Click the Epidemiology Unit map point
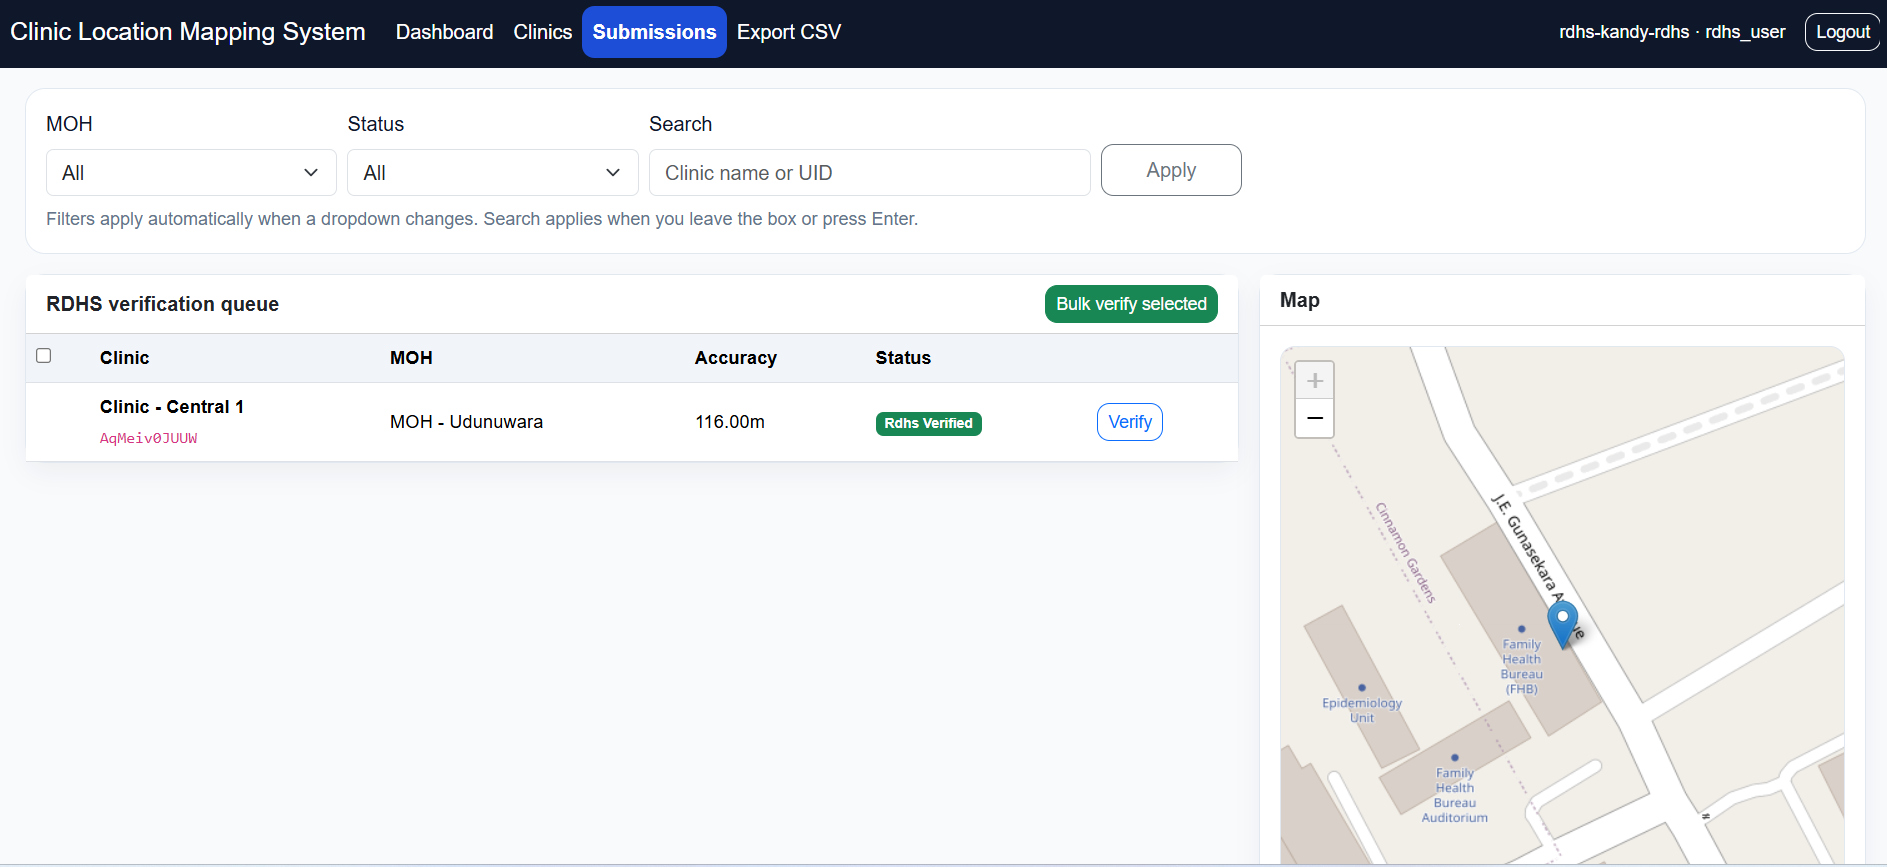Image resolution: width=1887 pixels, height=867 pixels. pyautogui.click(x=1362, y=688)
